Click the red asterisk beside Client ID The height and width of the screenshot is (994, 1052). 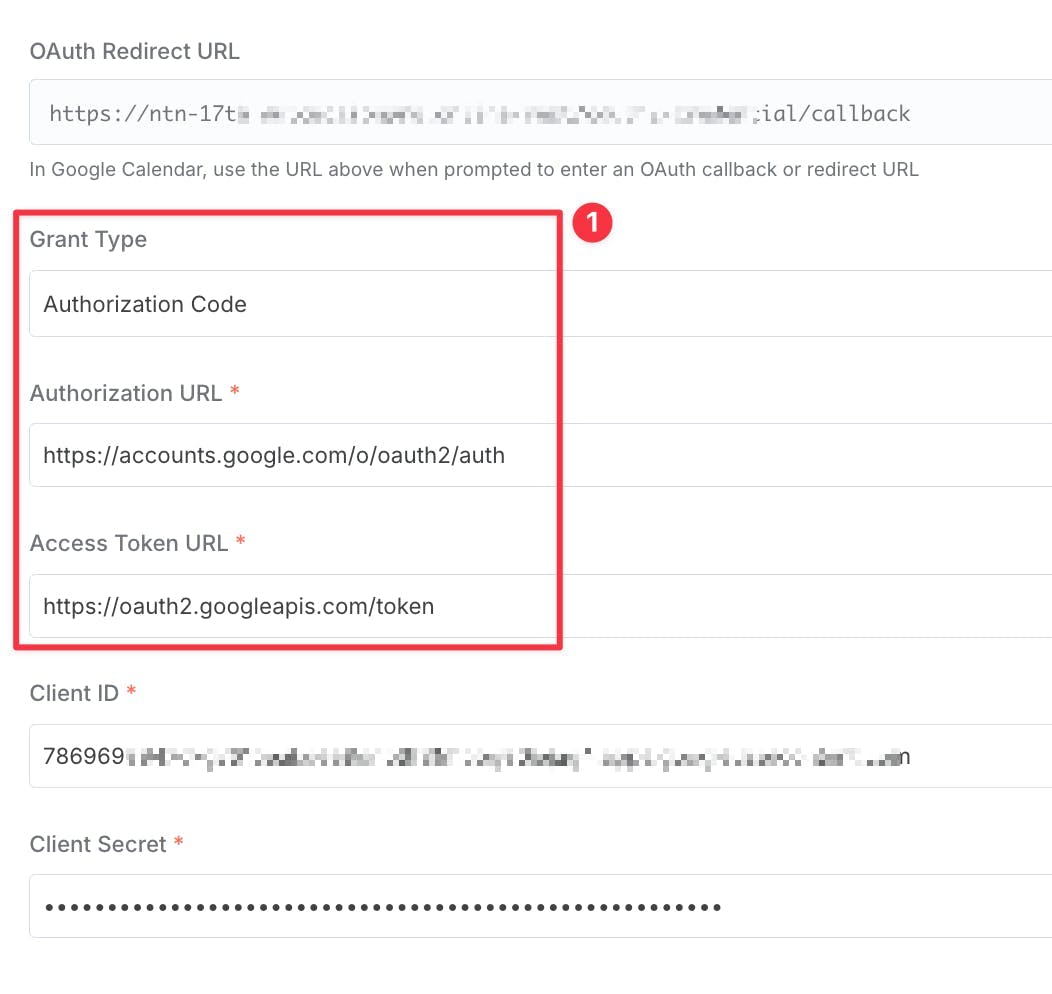pos(132,691)
